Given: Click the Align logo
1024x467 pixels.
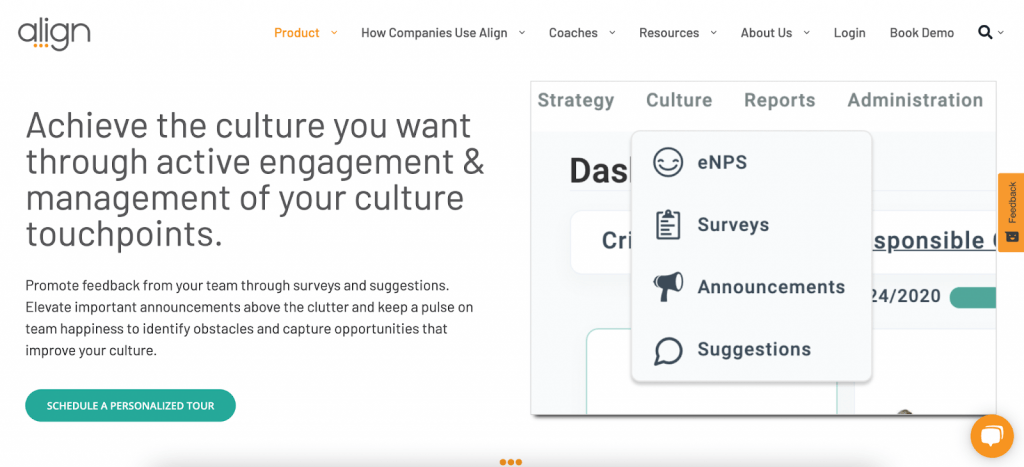Looking at the screenshot, I should pyautogui.click(x=54, y=33).
